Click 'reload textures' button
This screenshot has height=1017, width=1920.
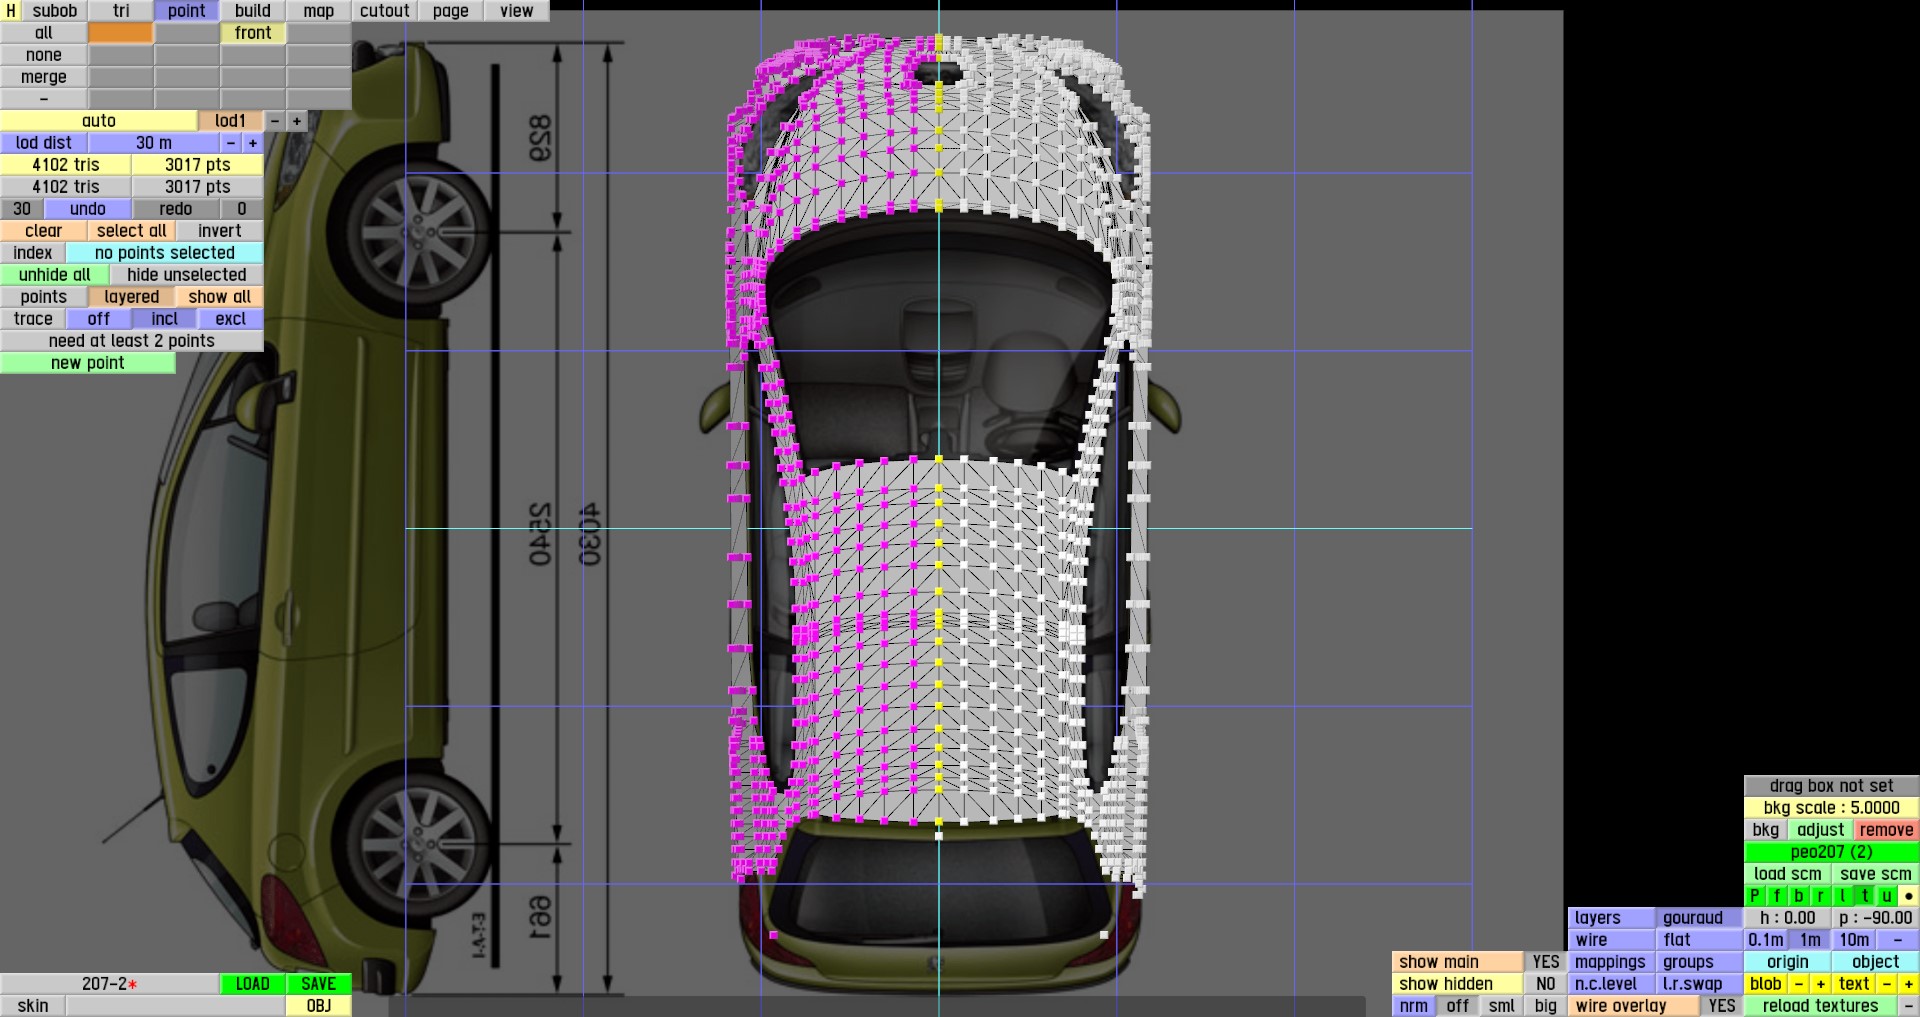point(1821,1006)
